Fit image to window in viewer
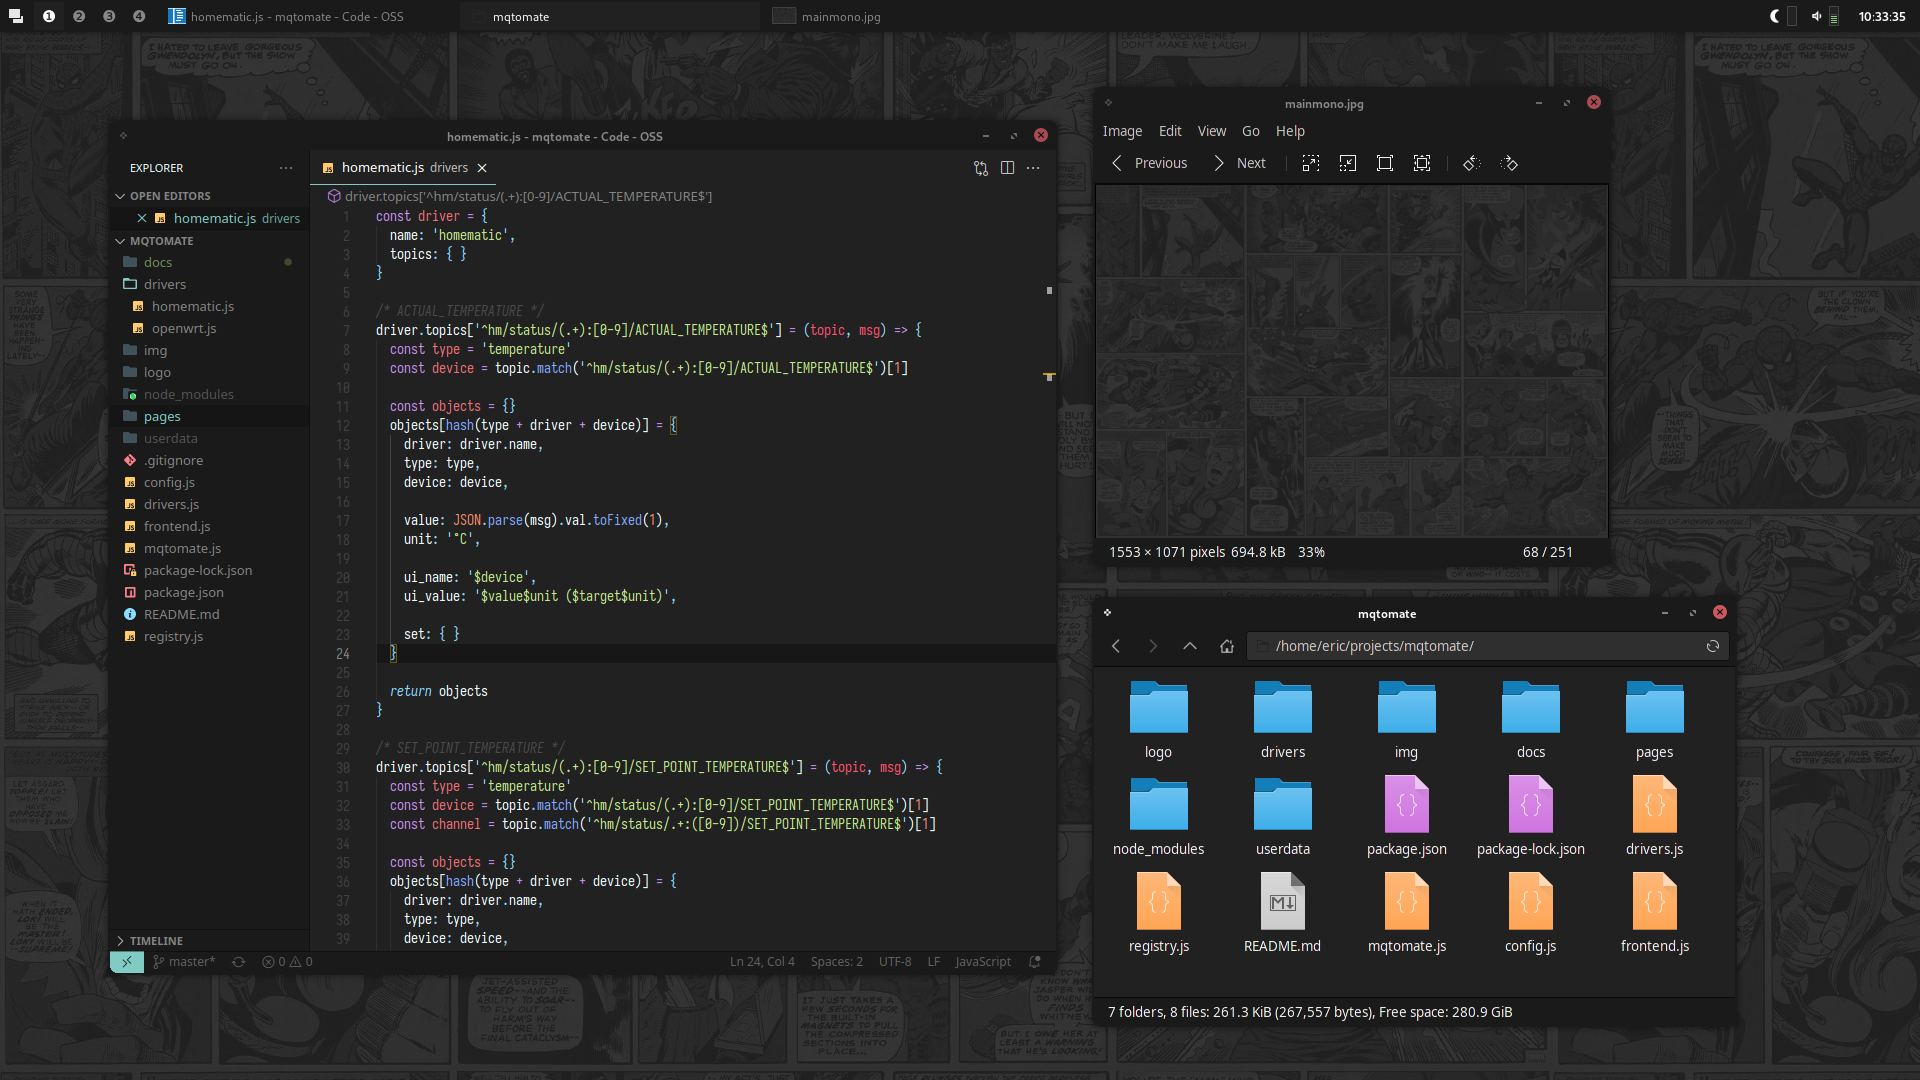Screen dimensions: 1920x1080 [x=1422, y=163]
